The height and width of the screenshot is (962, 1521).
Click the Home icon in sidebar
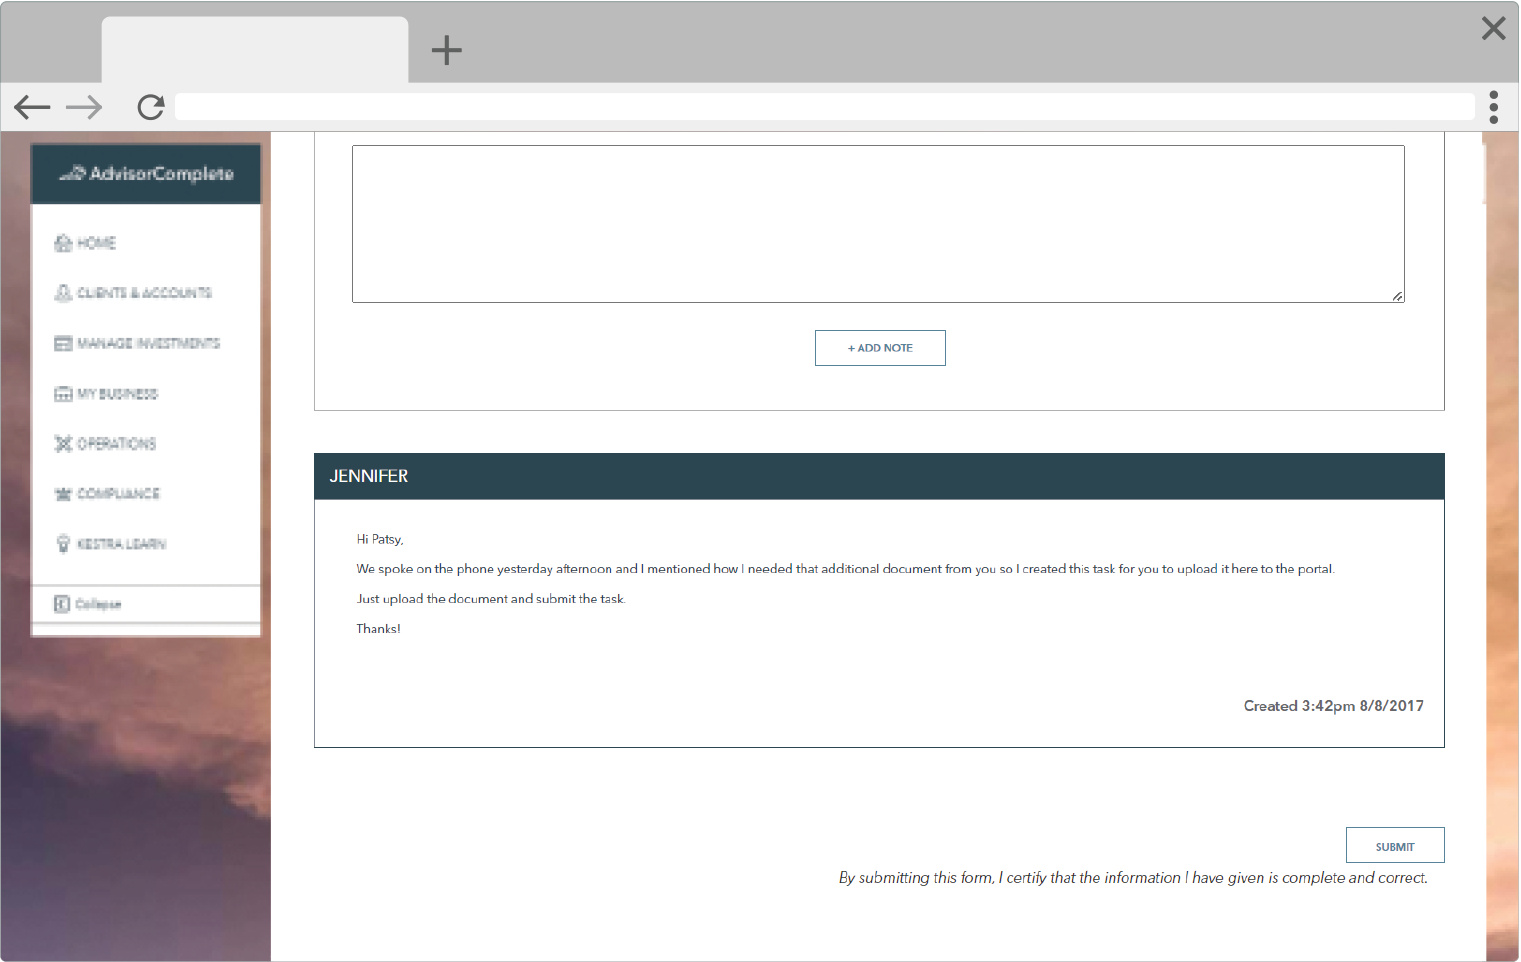[63, 243]
